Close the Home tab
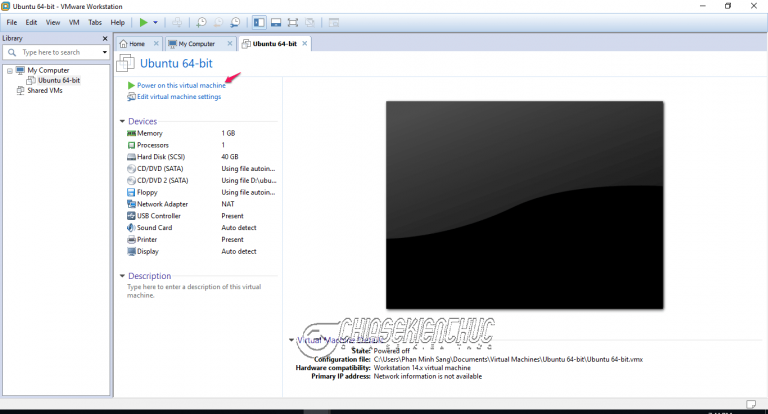This screenshot has width=768, height=414. point(156,44)
